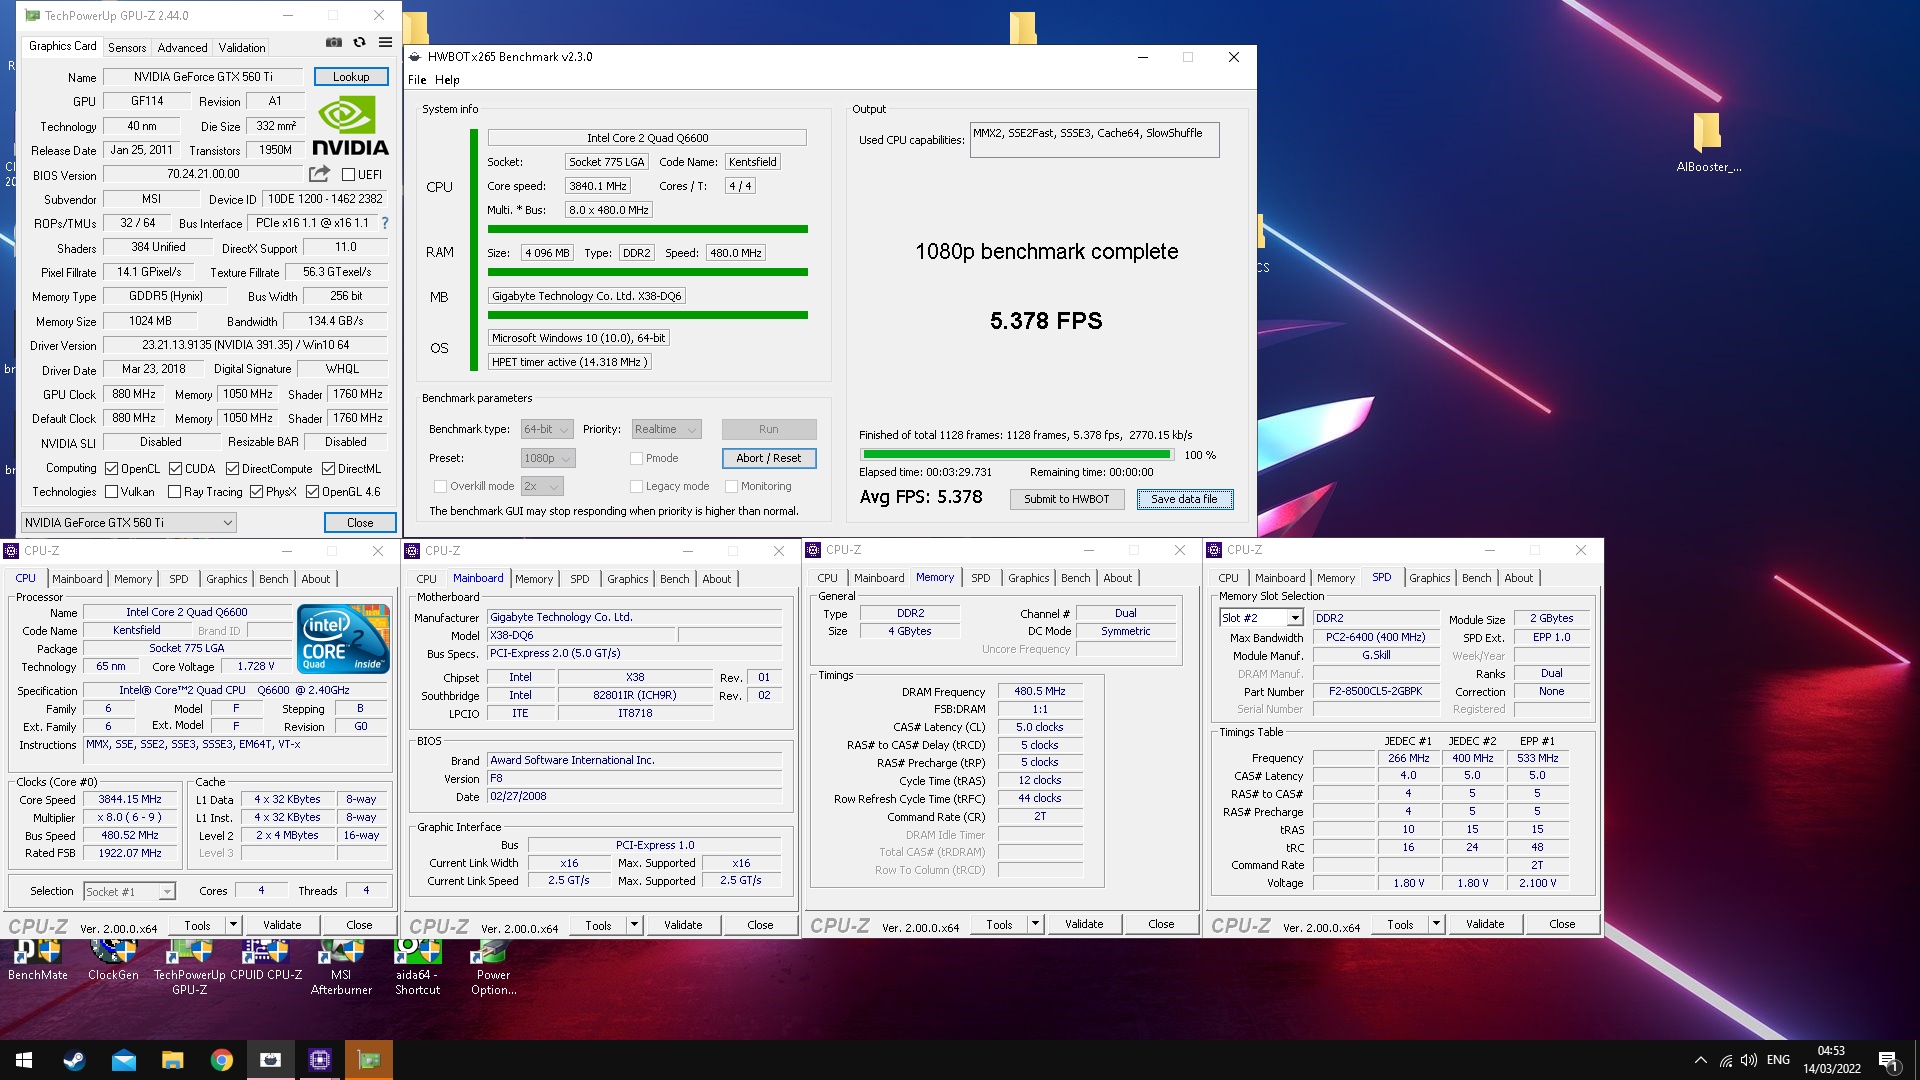The width and height of the screenshot is (1920, 1080).
Task: Click the Intel Core 2 Quad logo in CPU-Z
Action: tap(343, 638)
